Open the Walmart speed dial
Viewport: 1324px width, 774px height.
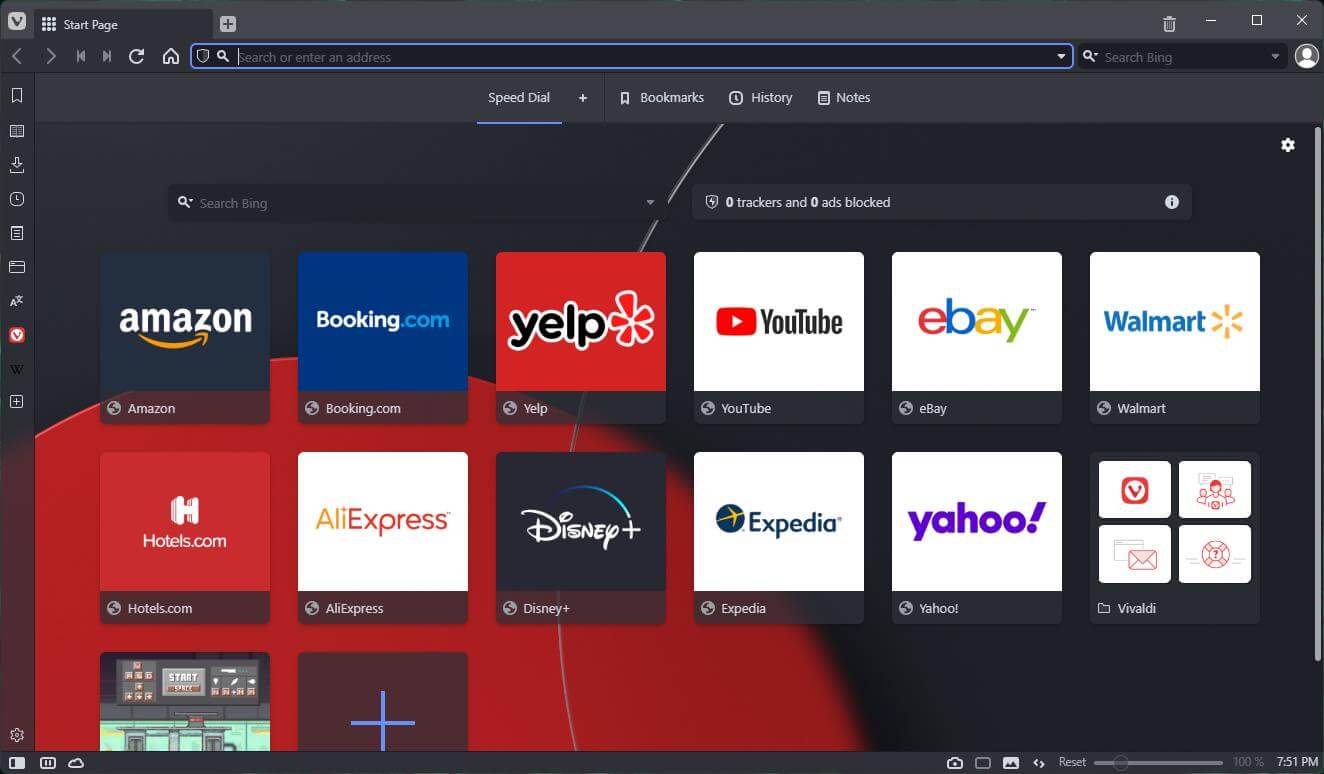click(1175, 338)
